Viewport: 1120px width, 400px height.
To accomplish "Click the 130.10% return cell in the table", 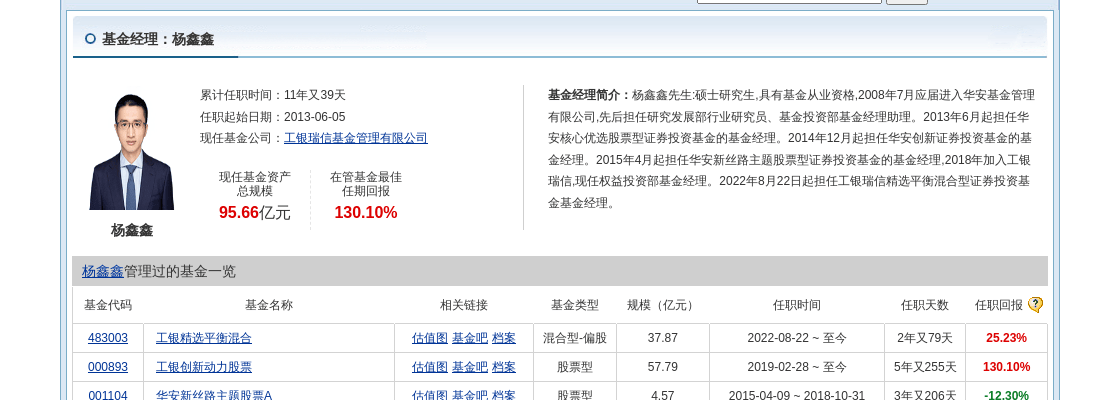I will (x=1006, y=367).
